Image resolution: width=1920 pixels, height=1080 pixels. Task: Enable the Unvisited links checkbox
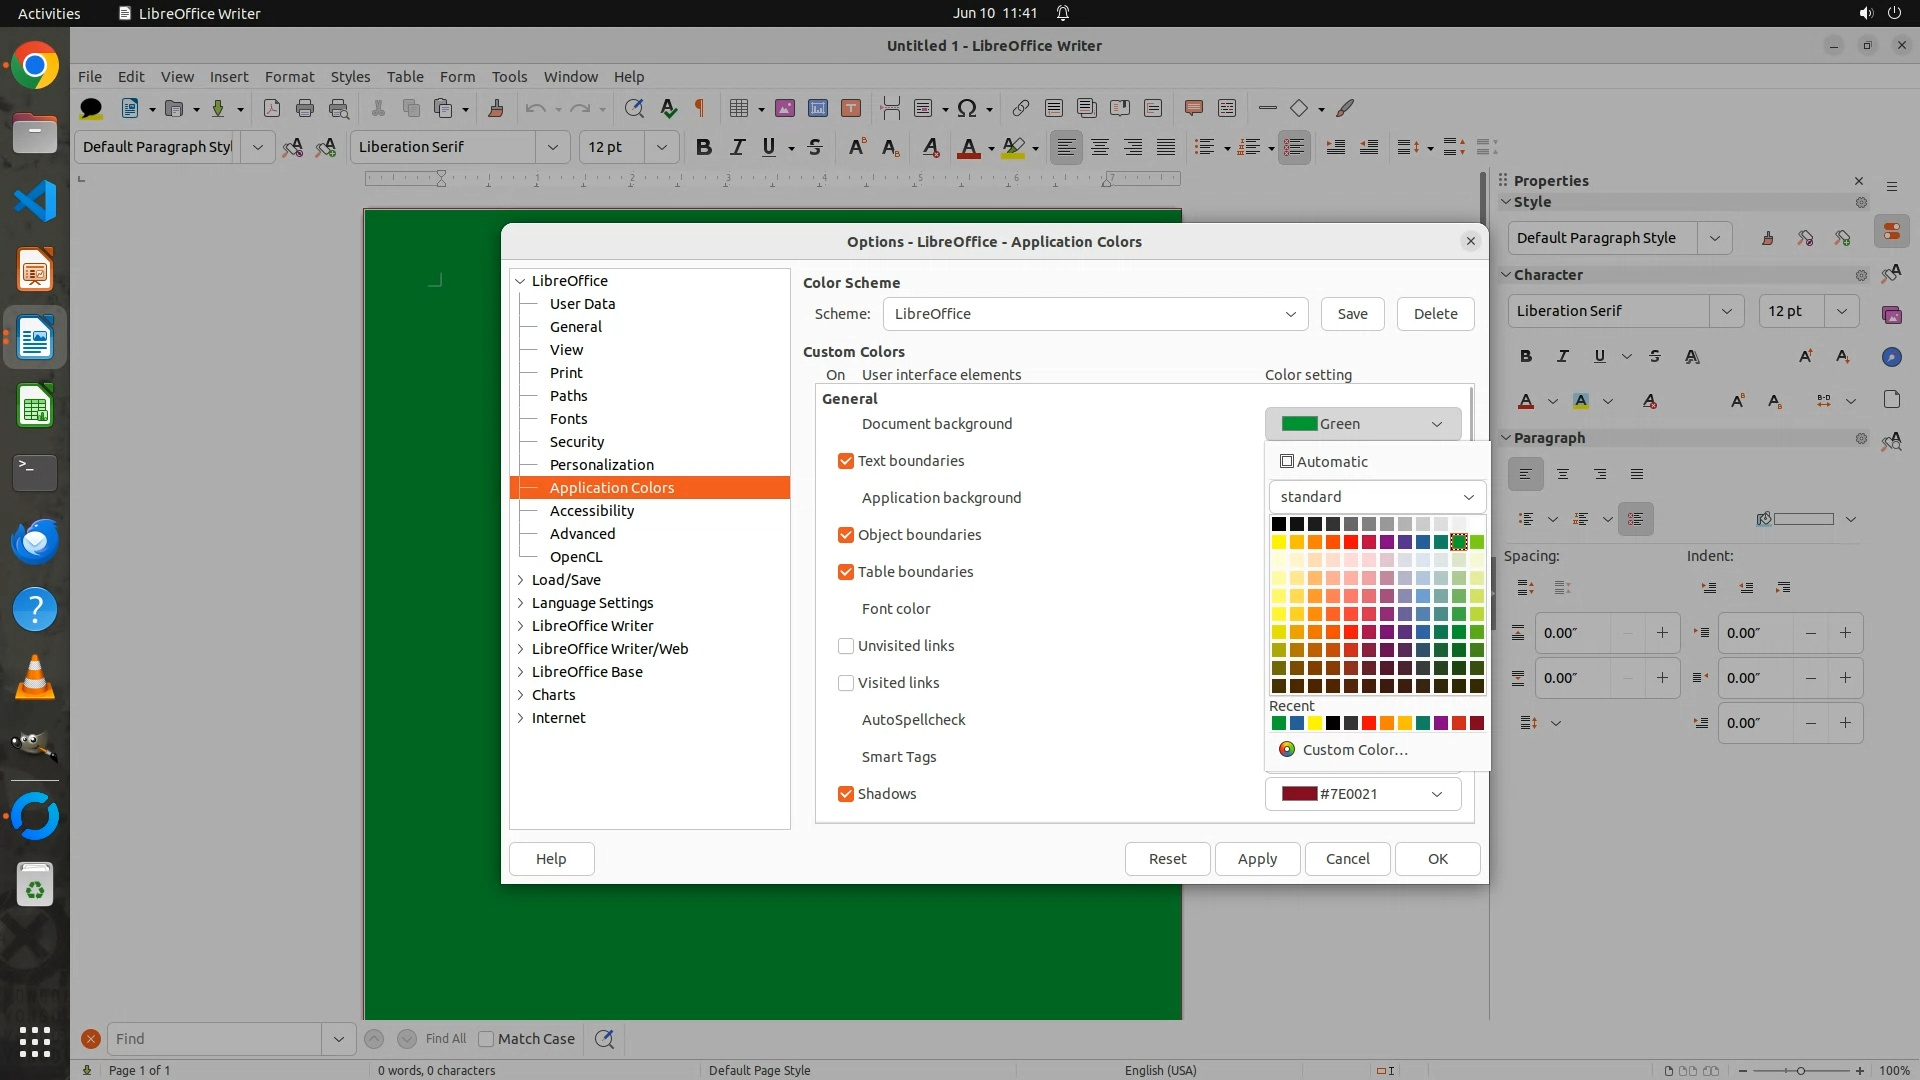[x=846, y=646]
